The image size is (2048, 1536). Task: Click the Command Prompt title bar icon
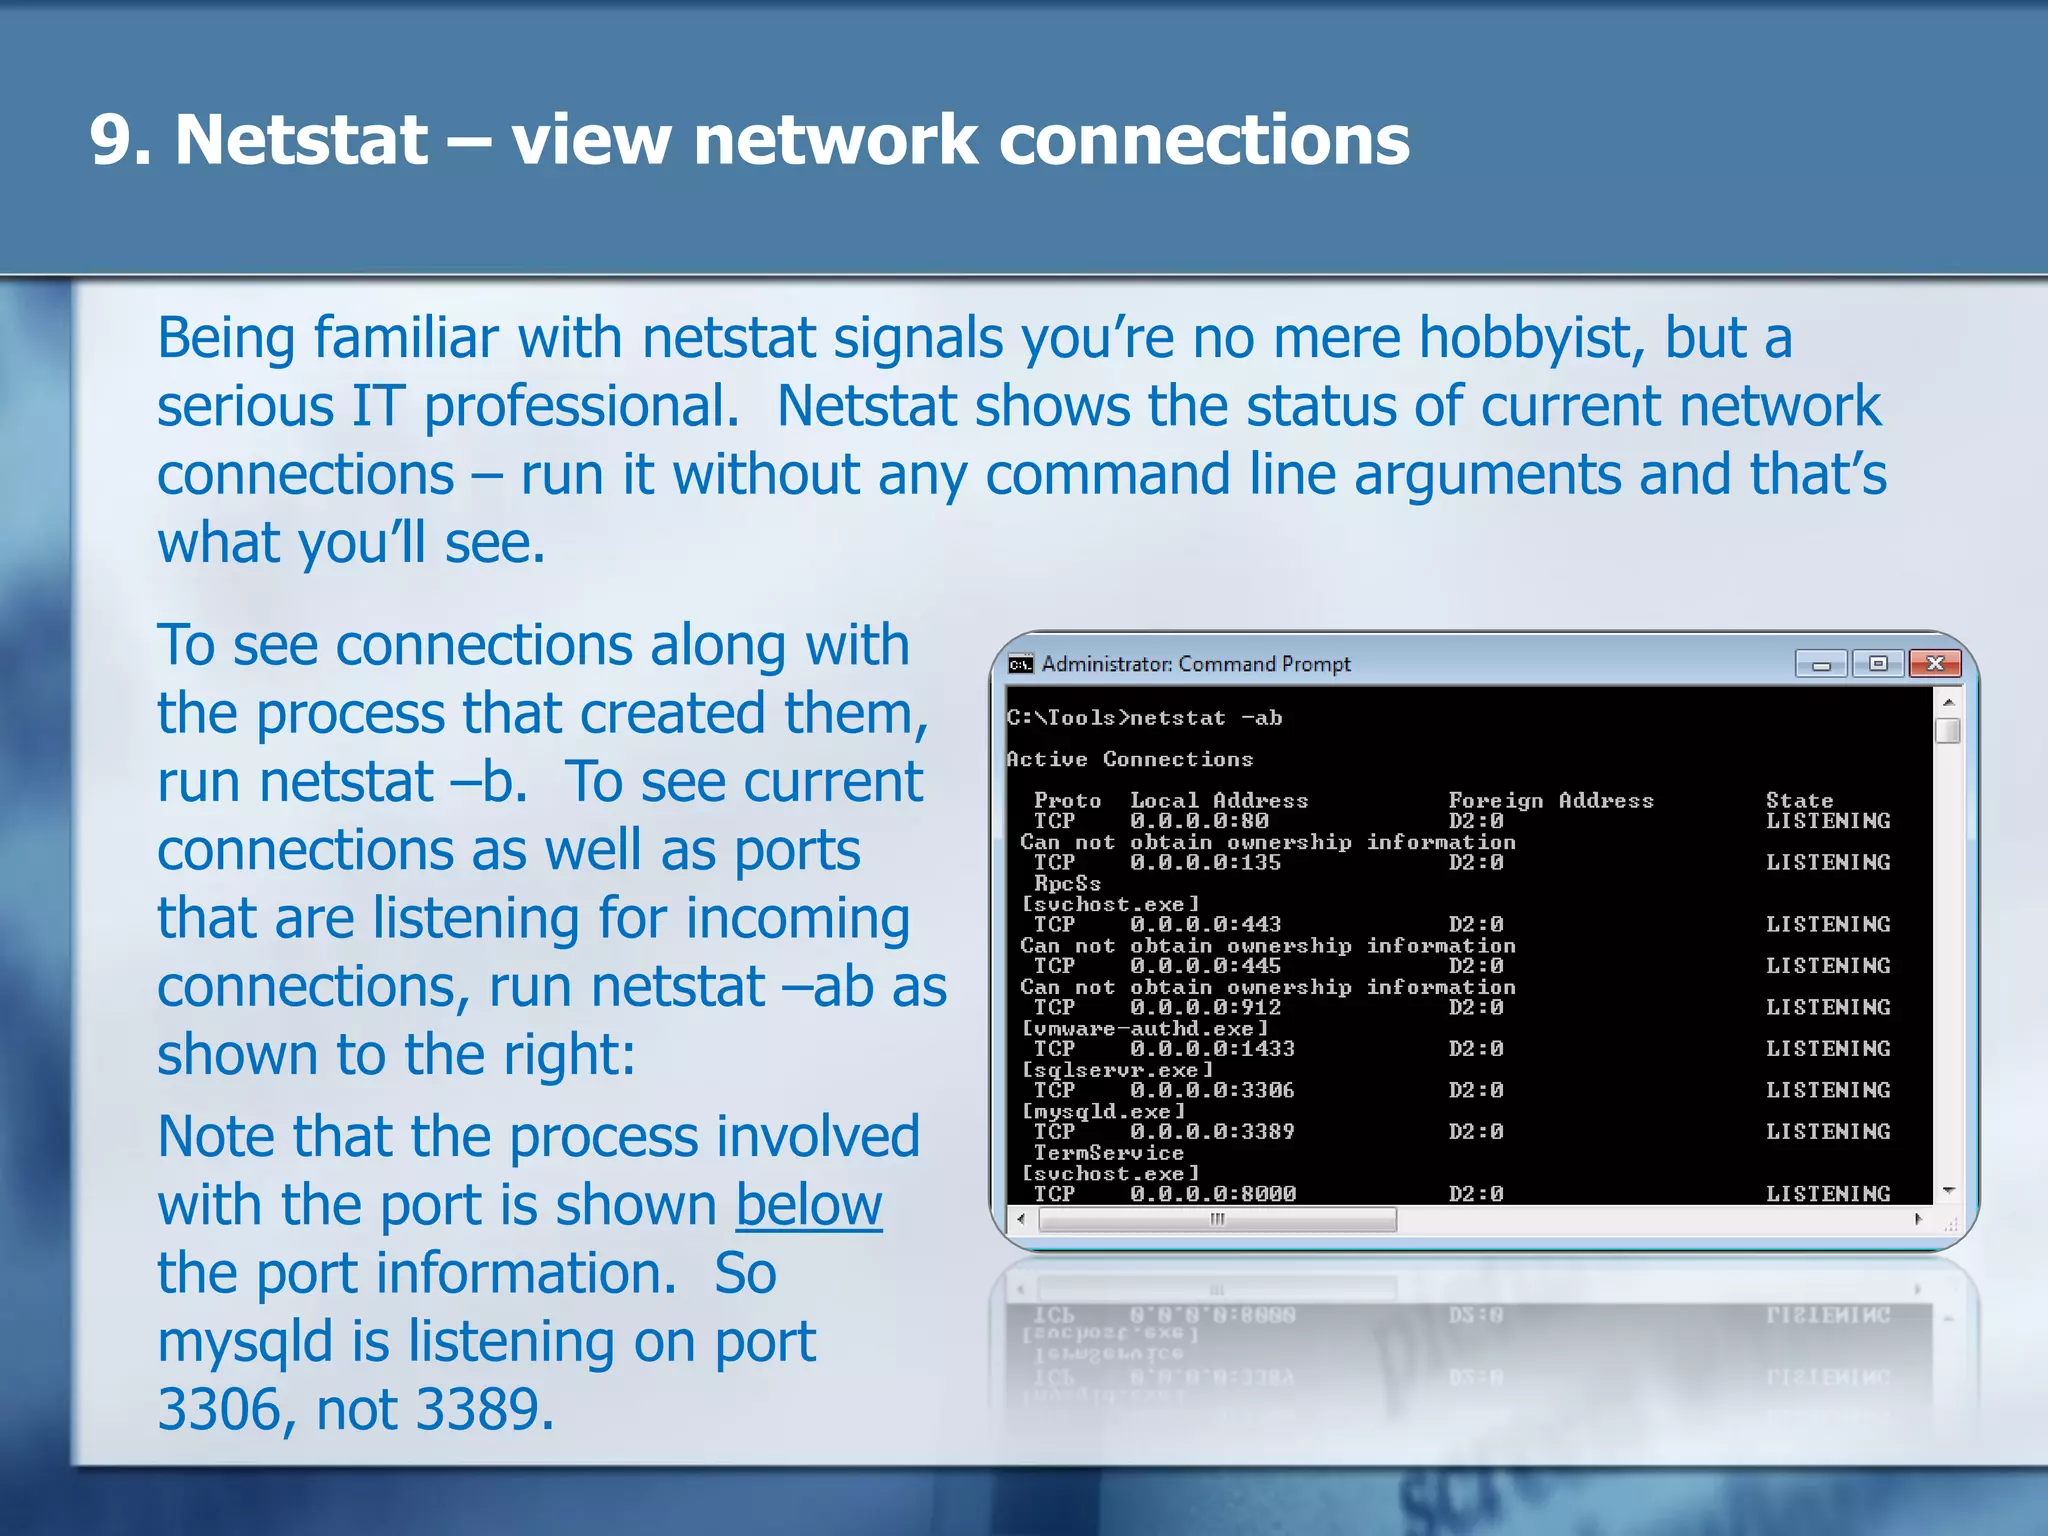[x=1020, y=664]
